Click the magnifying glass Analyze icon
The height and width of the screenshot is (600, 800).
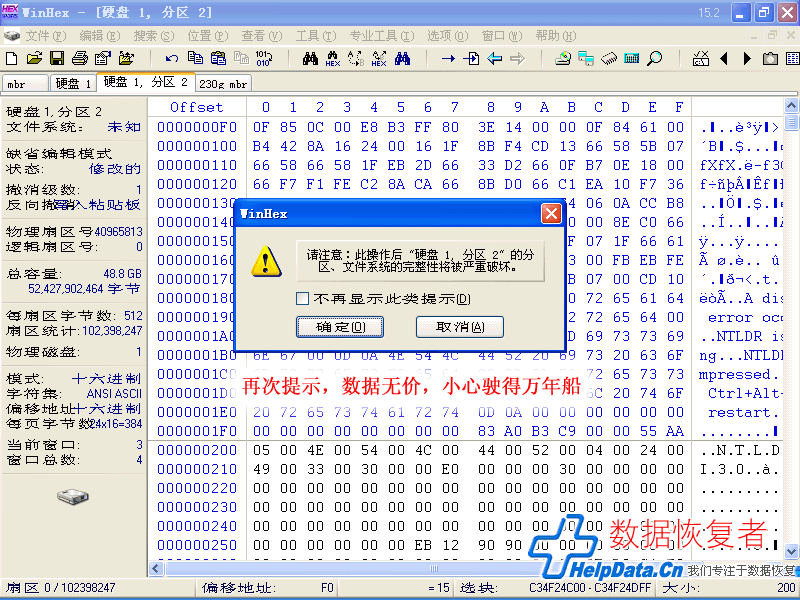click(x=655, y=58)
